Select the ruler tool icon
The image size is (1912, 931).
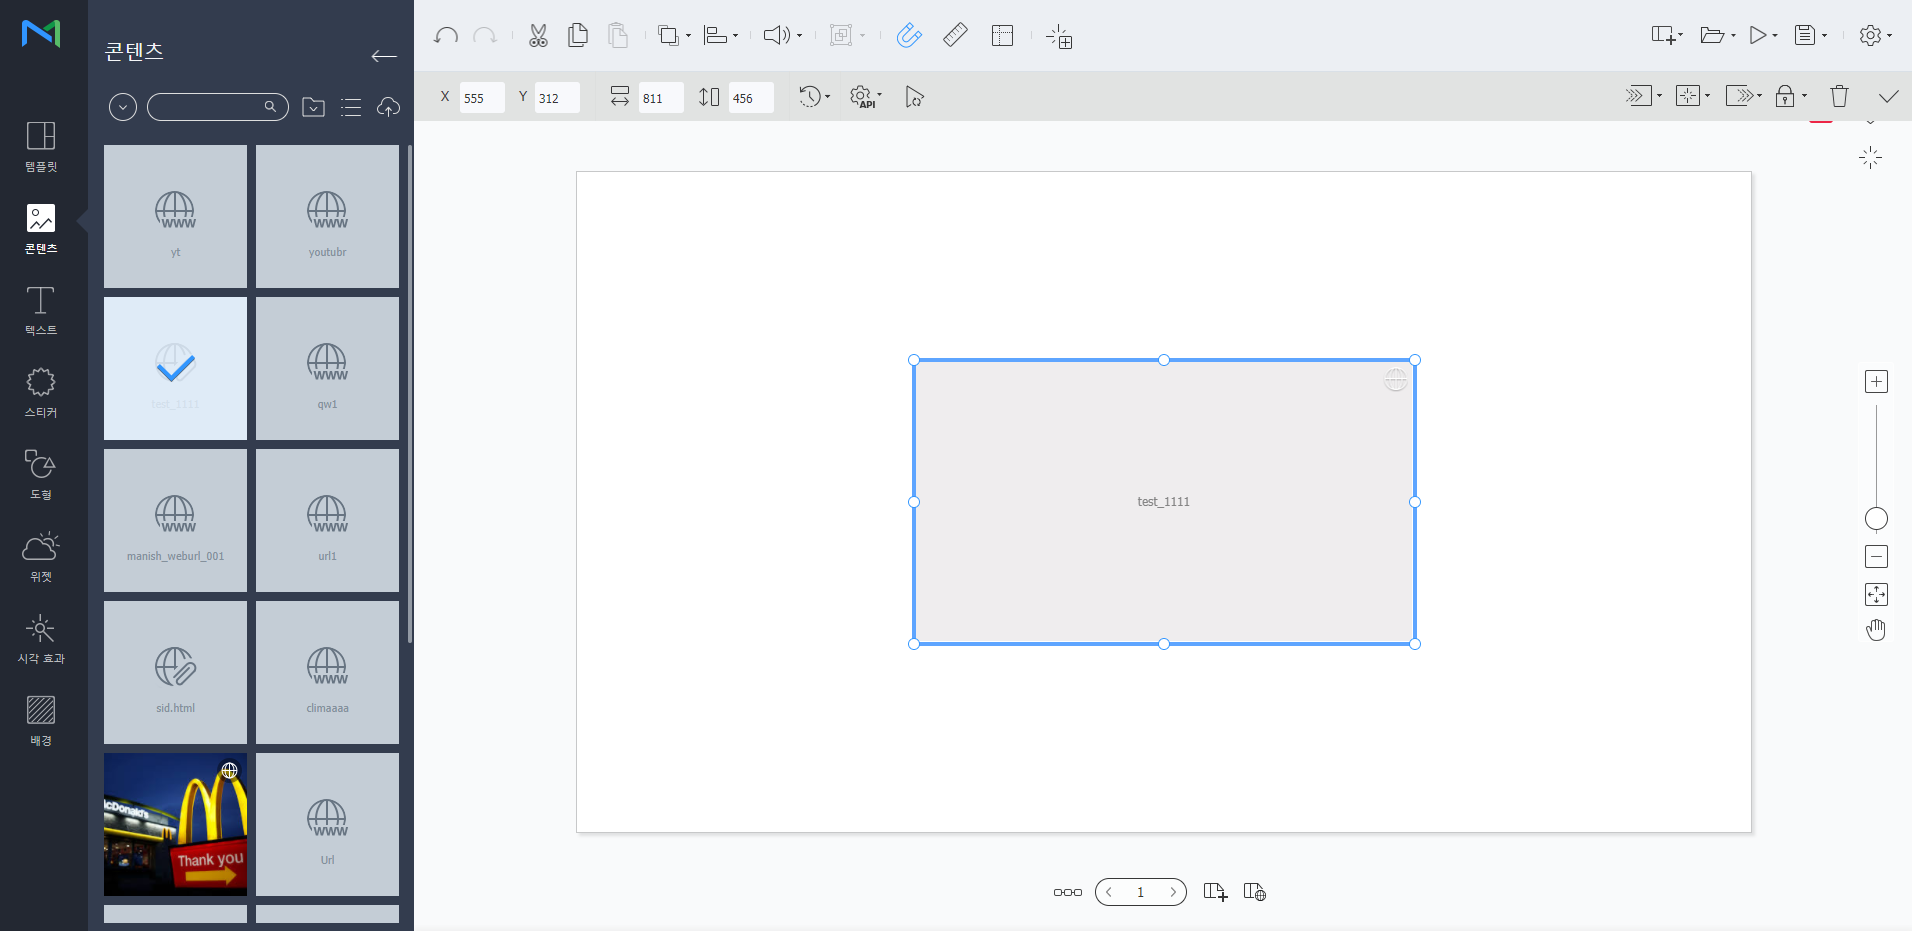pos(955,36)
